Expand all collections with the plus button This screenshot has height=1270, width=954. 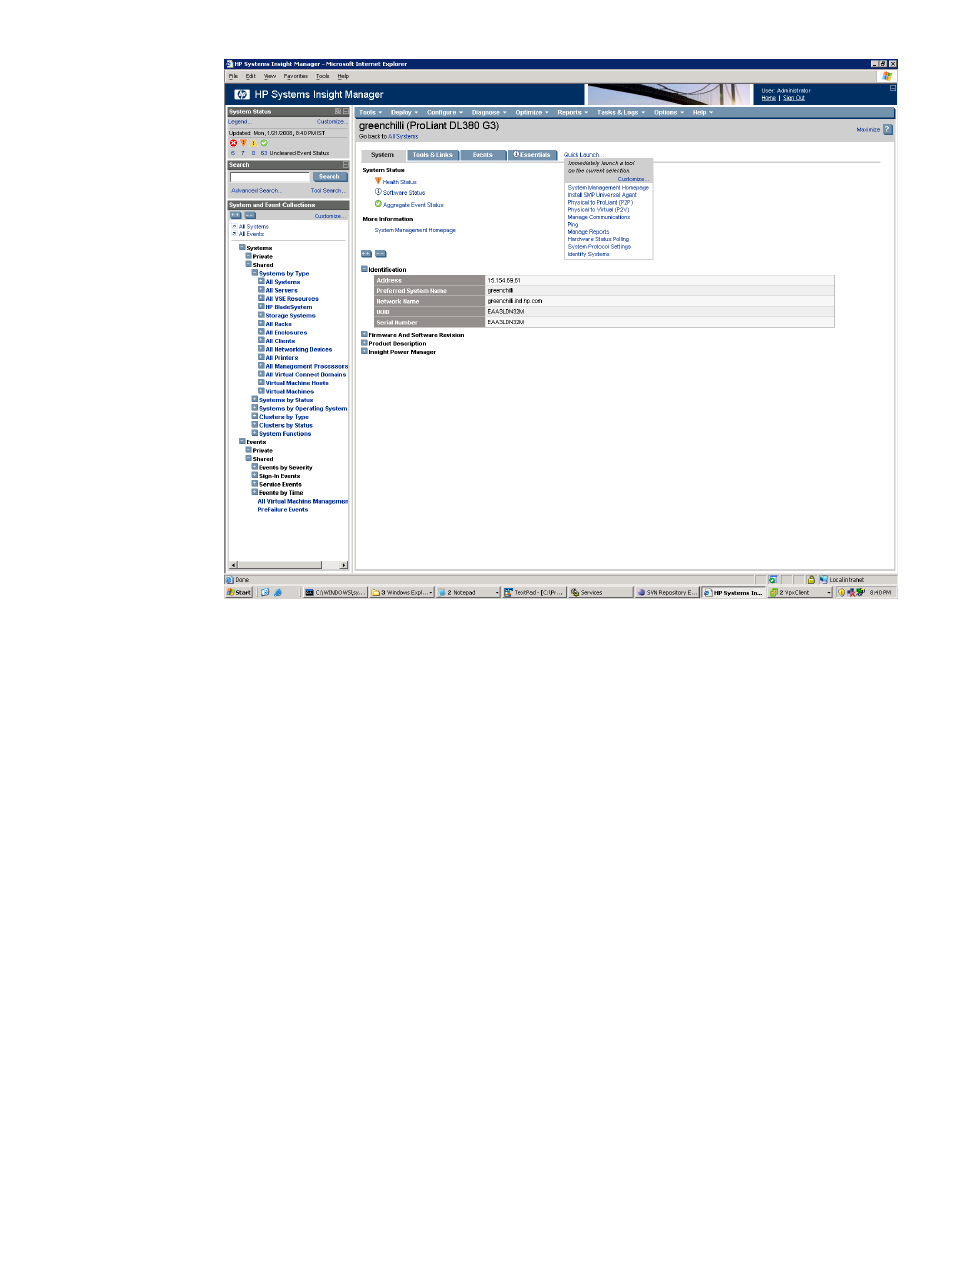click(235, 215)
